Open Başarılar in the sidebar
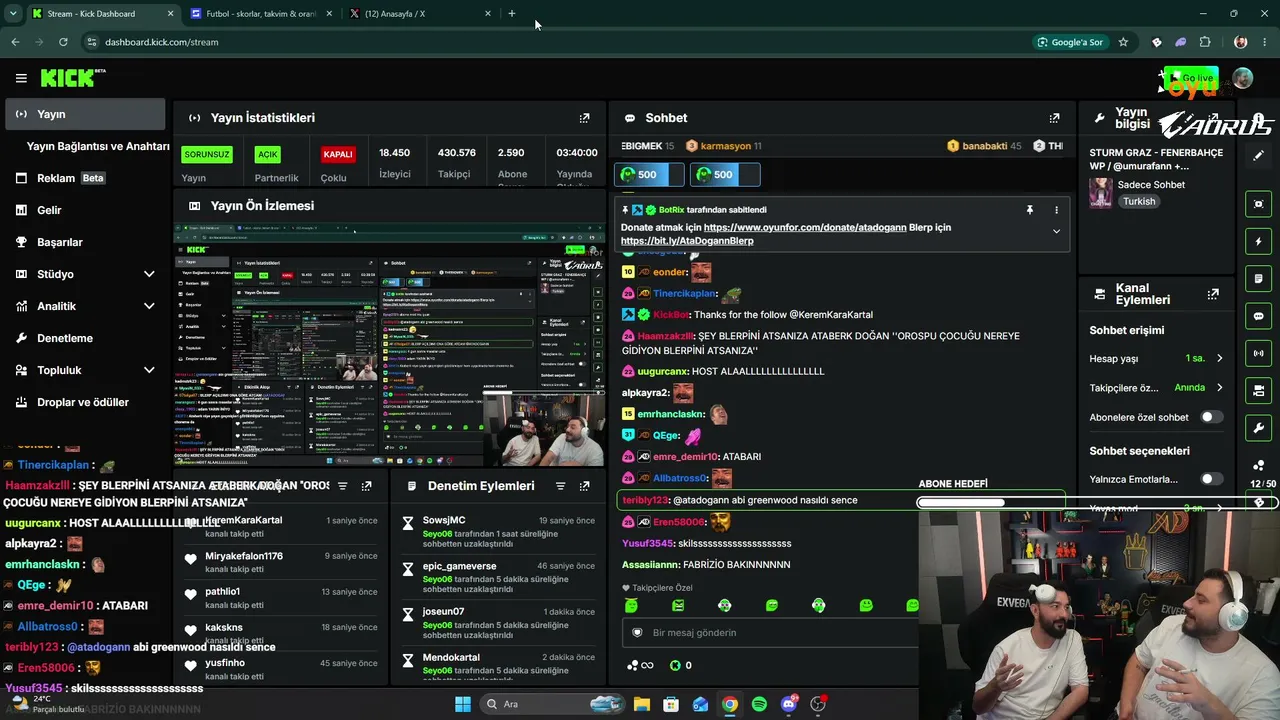Viewport: 1280px width, 720px height. click(87, 242)
